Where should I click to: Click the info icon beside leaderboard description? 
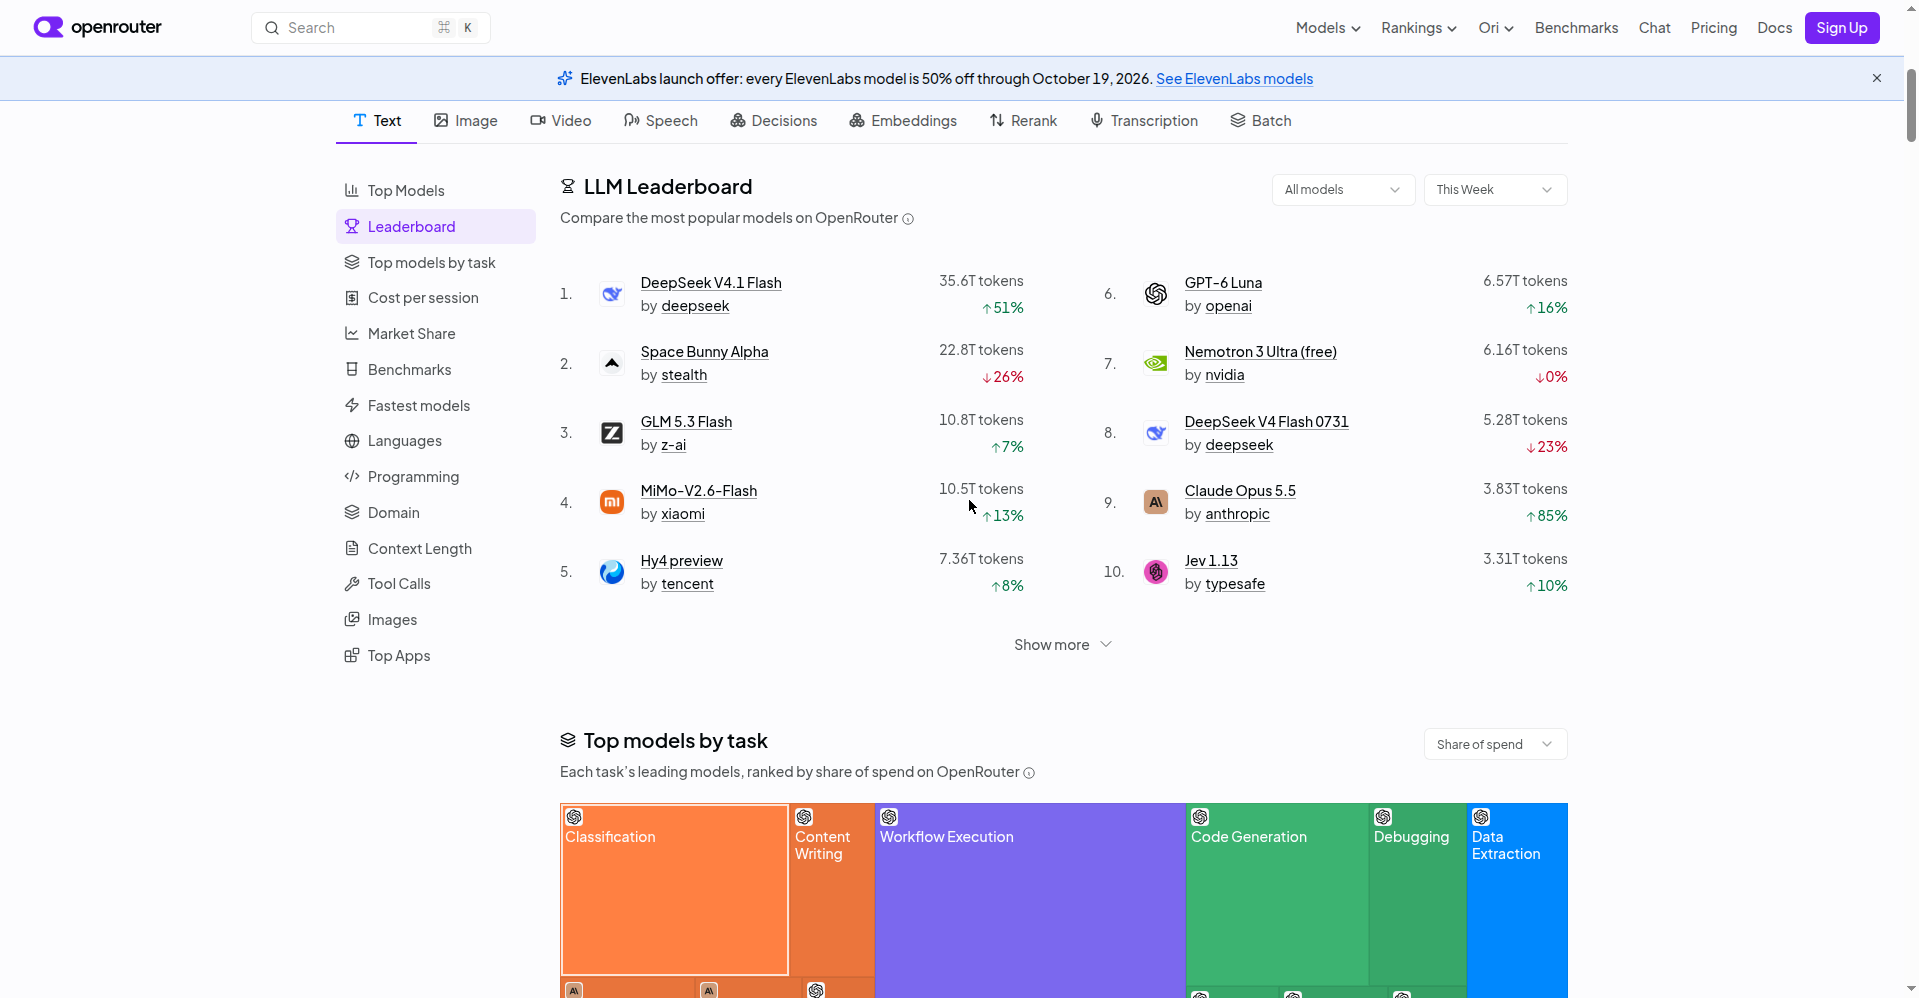908,219
